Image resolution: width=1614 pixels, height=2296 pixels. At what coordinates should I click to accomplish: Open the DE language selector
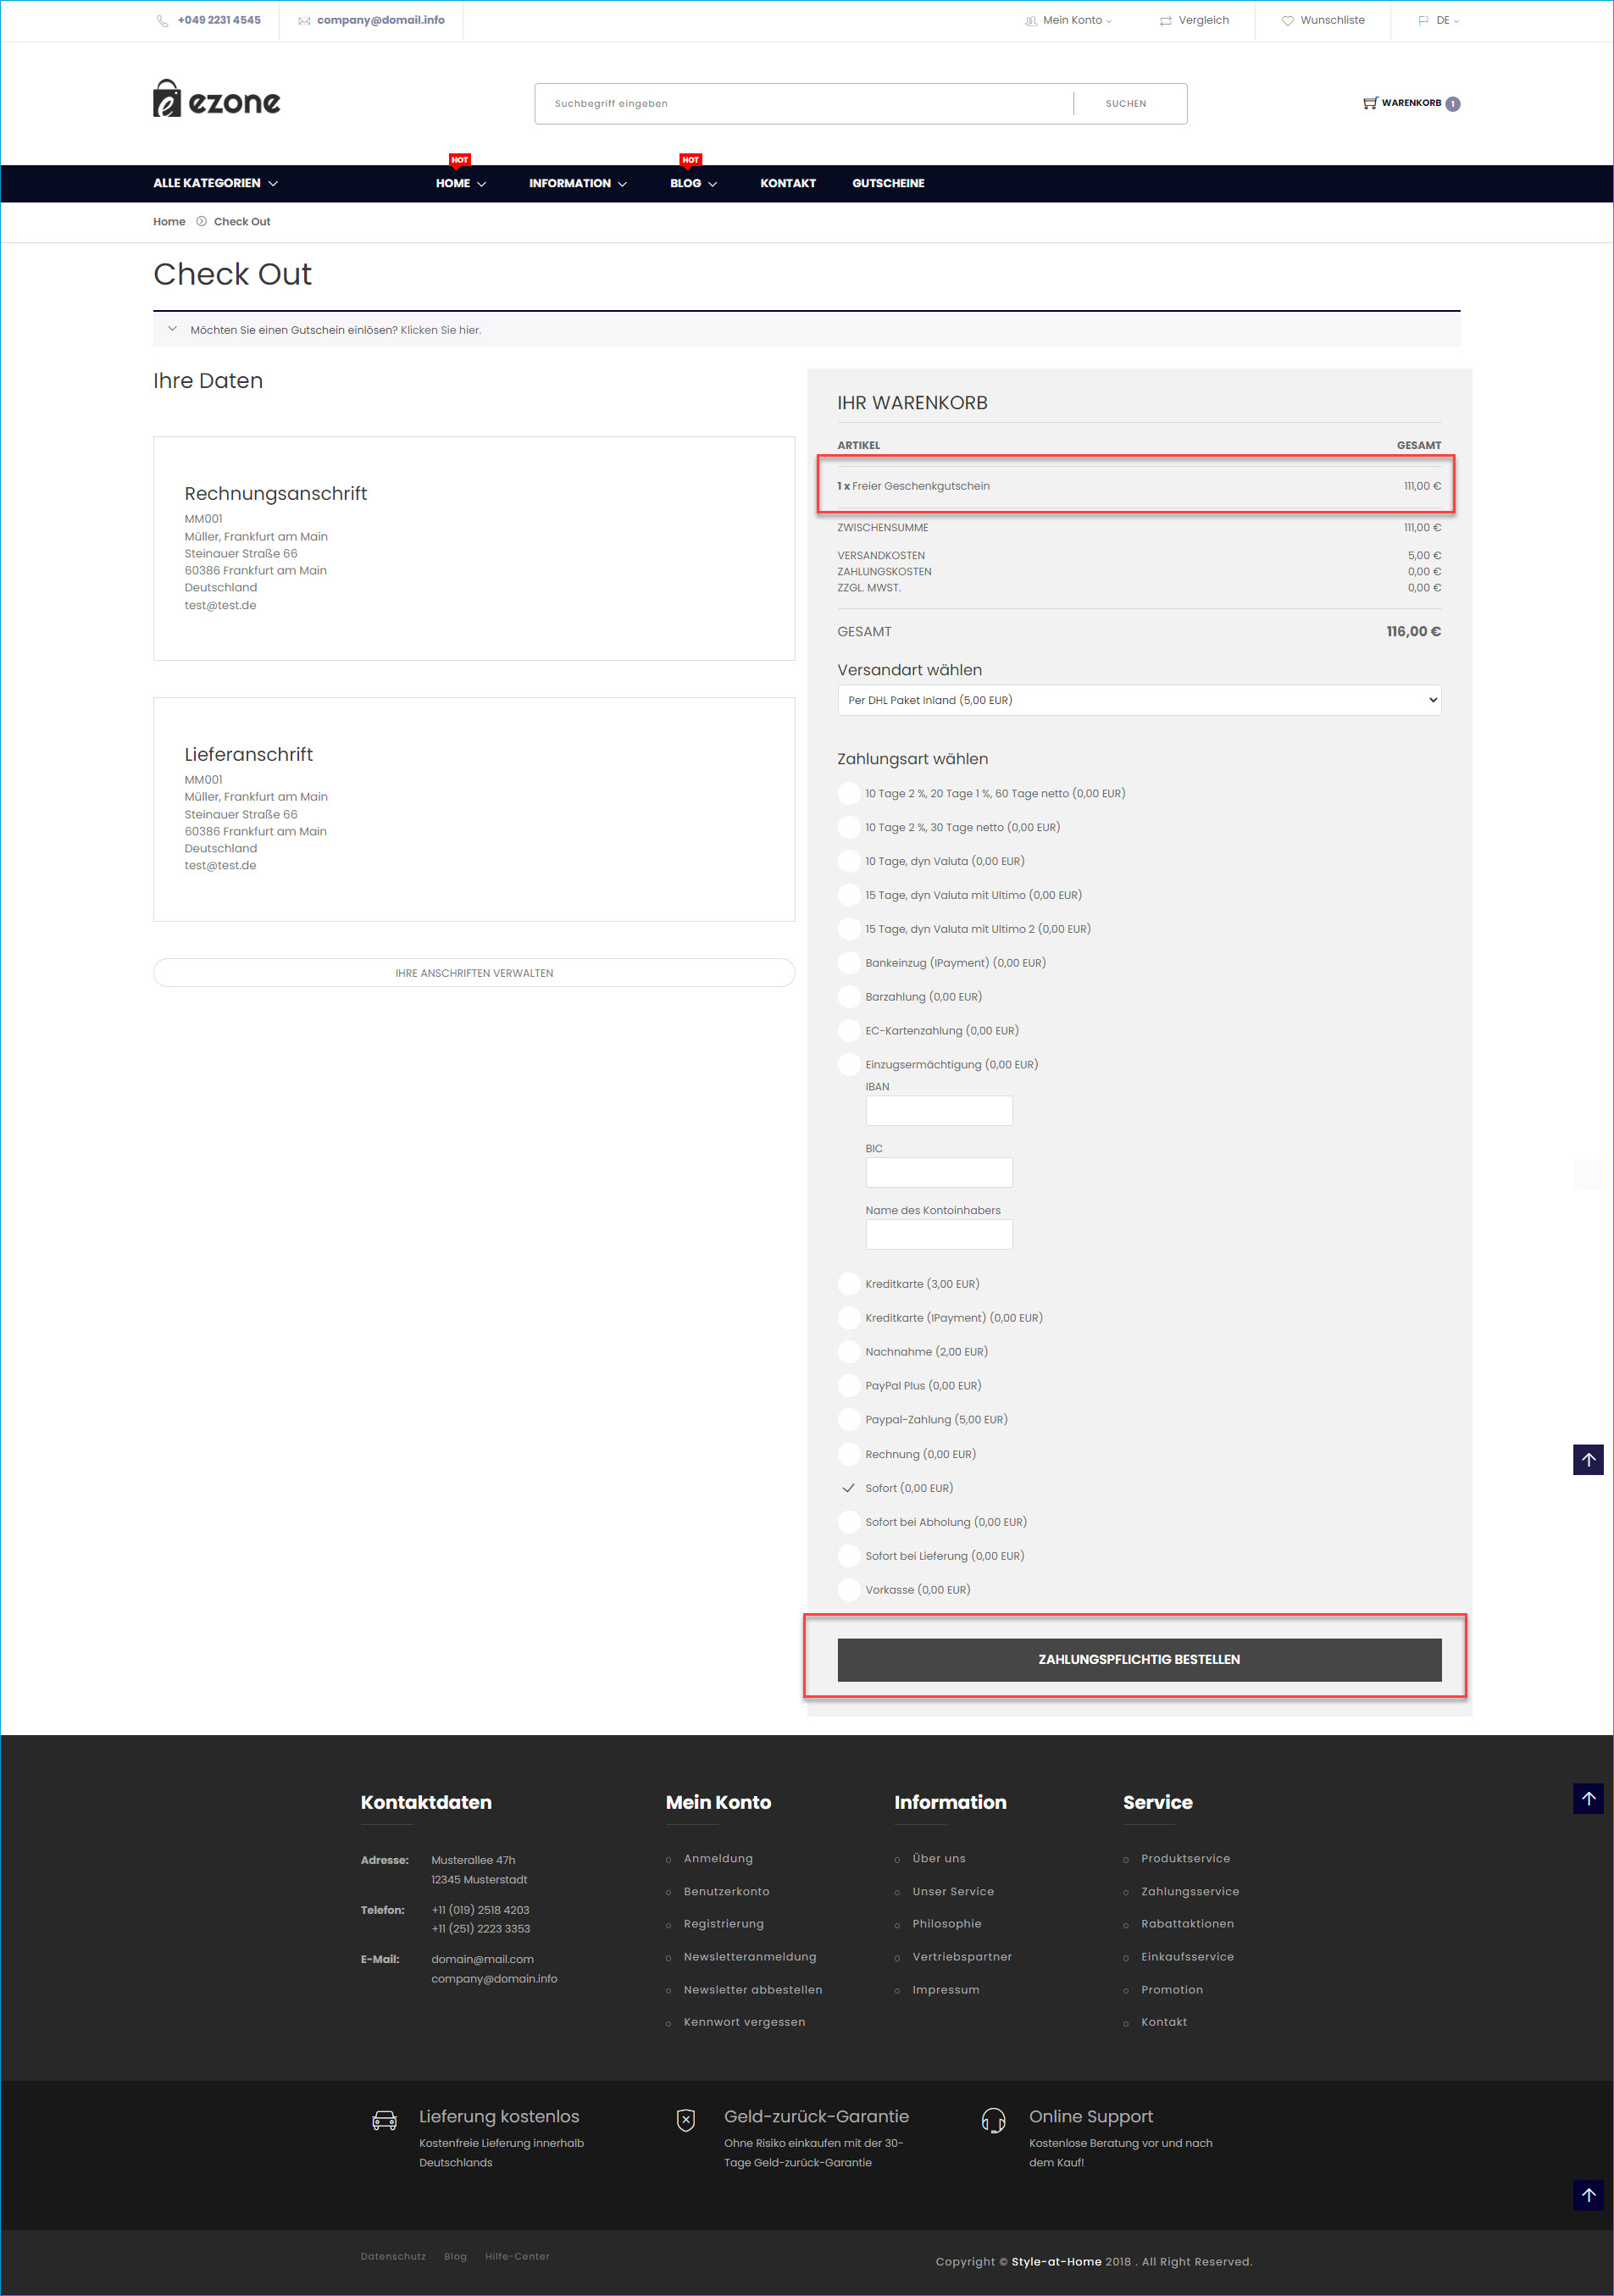coord(1447,21)
